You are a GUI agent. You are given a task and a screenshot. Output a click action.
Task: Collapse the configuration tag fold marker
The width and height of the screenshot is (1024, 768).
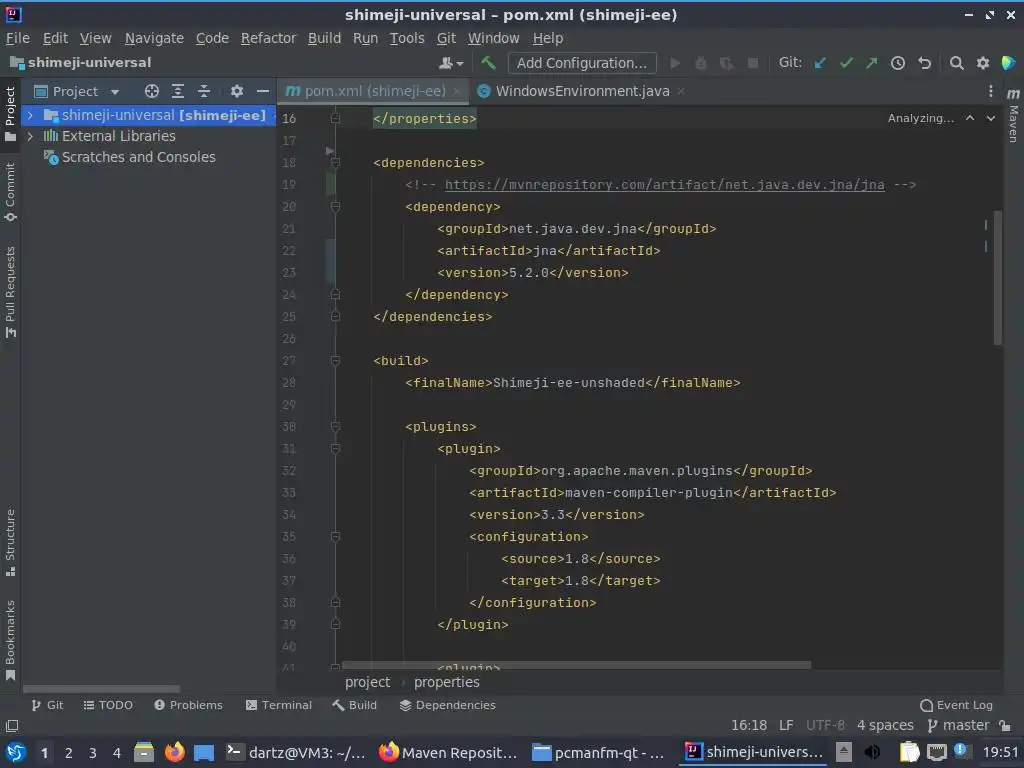coord(335,537)
